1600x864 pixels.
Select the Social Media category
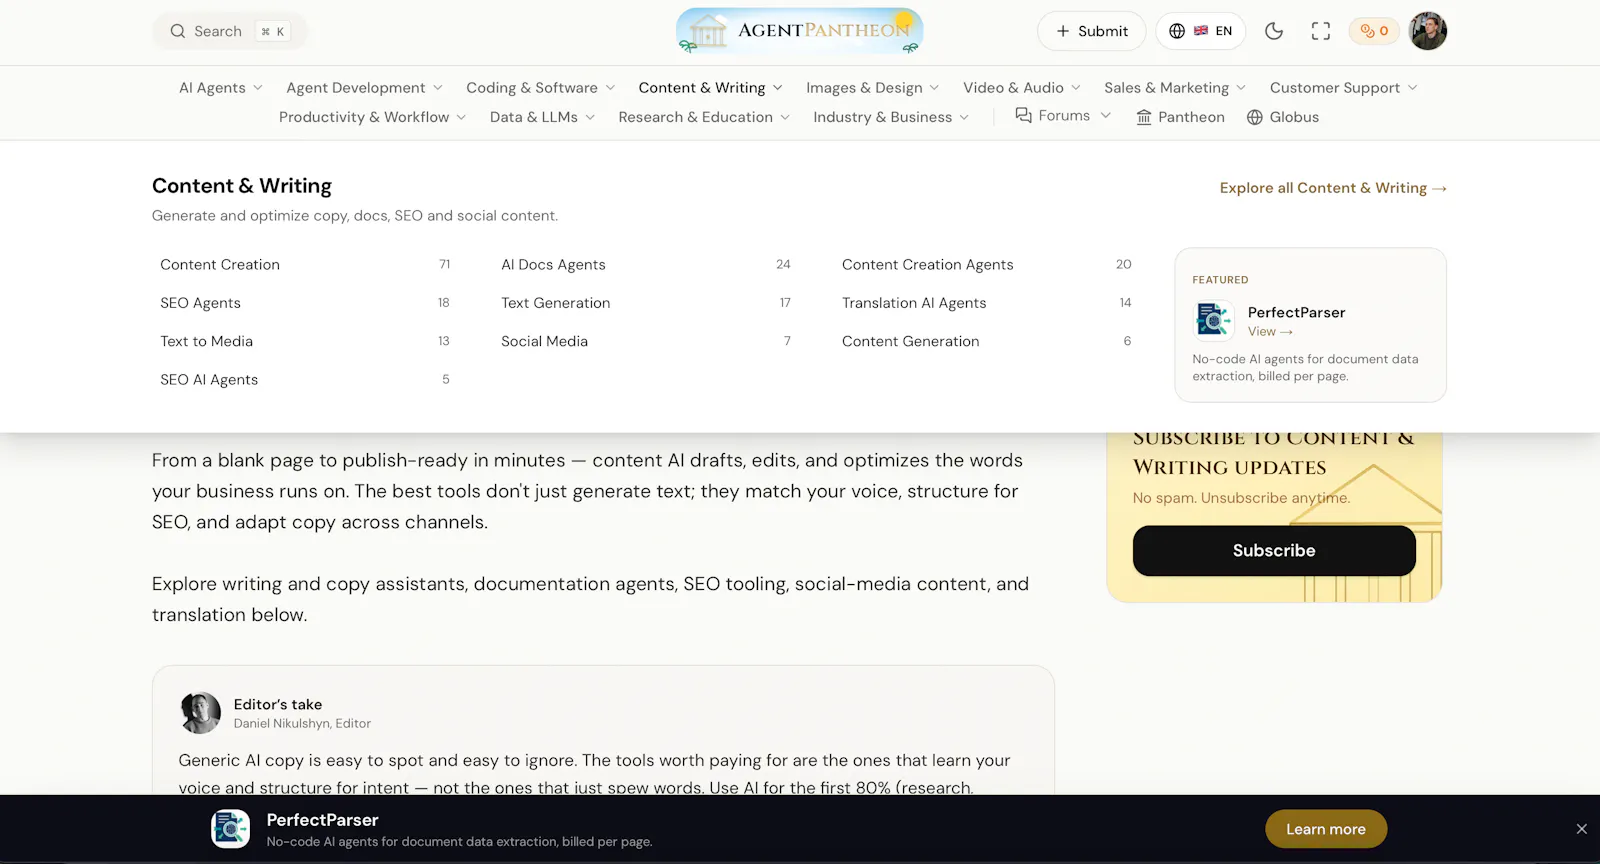646,341
